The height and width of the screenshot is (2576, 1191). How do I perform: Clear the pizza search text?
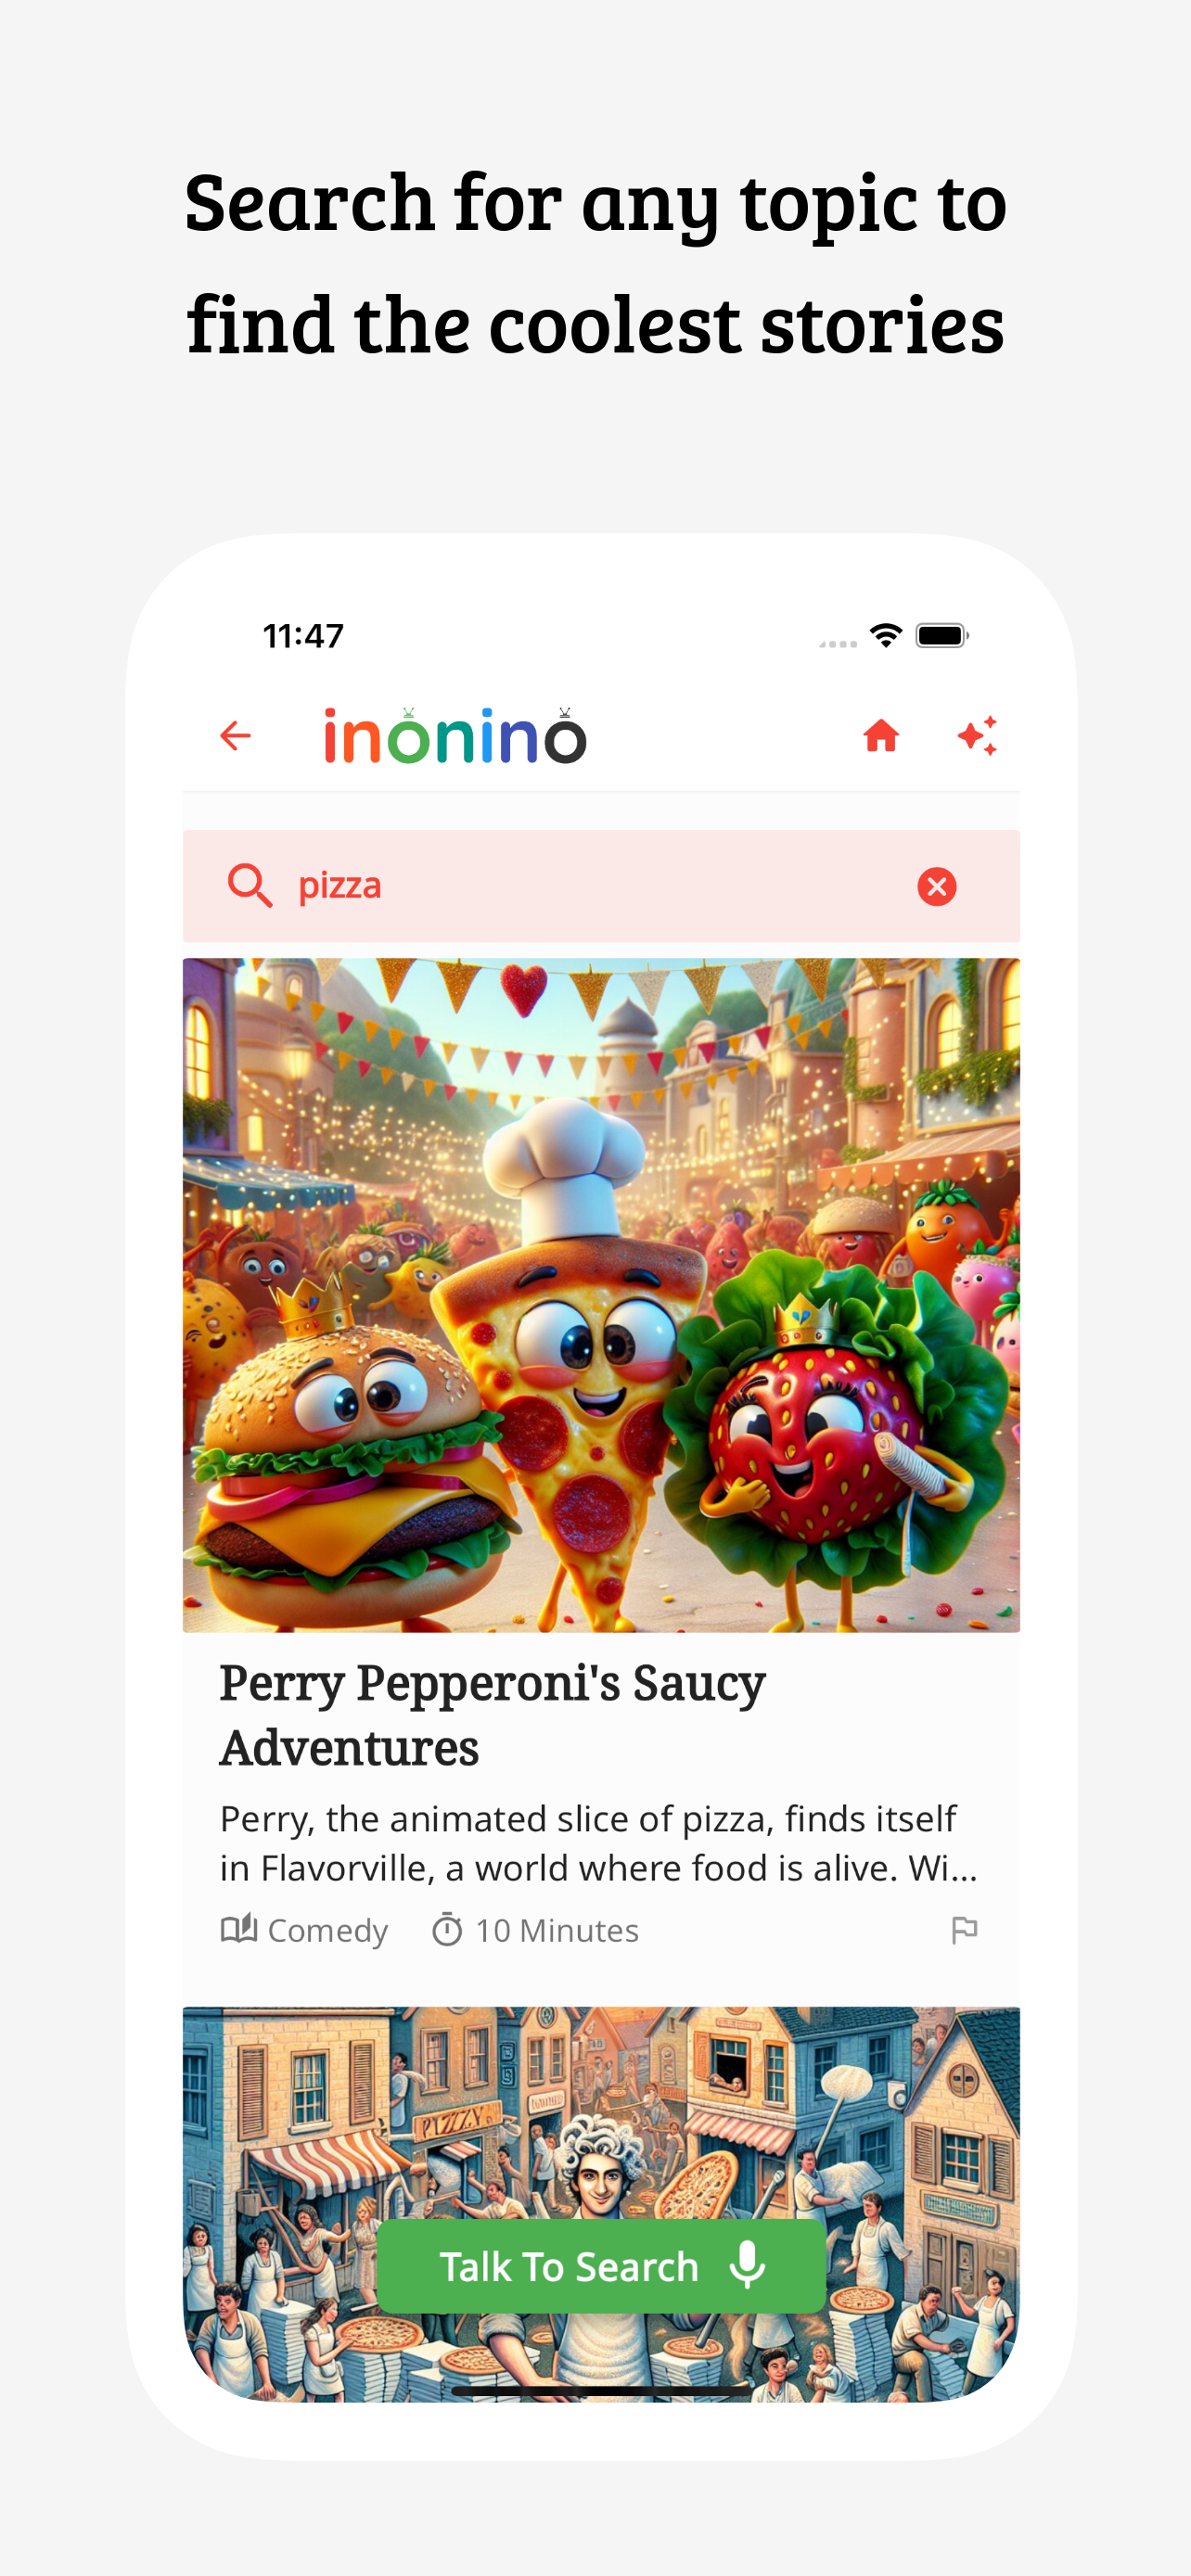pos(937,886)
